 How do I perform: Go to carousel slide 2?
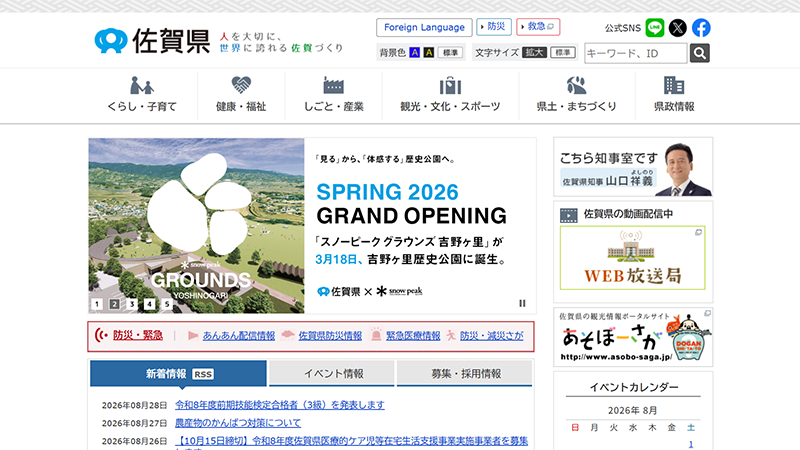click(x=114, y=304)
